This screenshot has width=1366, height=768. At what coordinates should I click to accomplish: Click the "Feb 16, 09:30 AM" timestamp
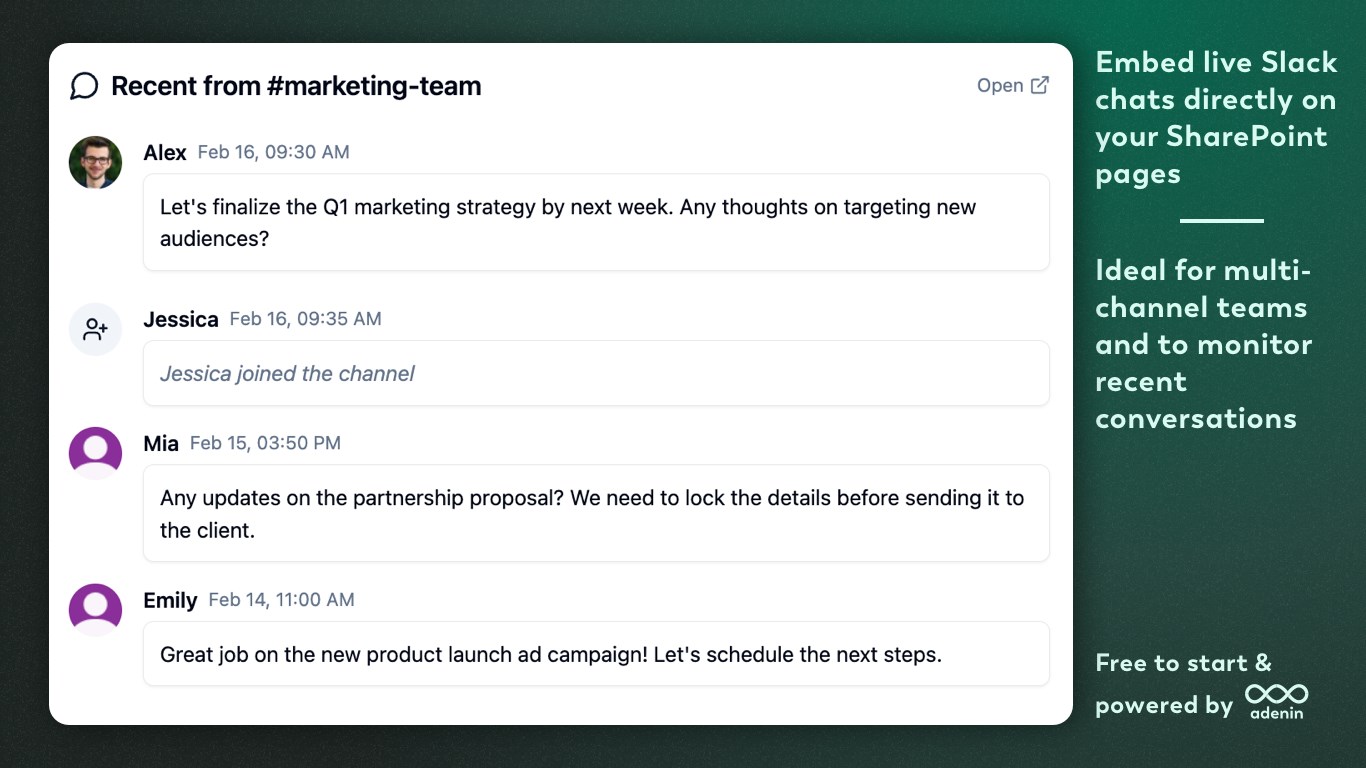[x=273, y=152]
